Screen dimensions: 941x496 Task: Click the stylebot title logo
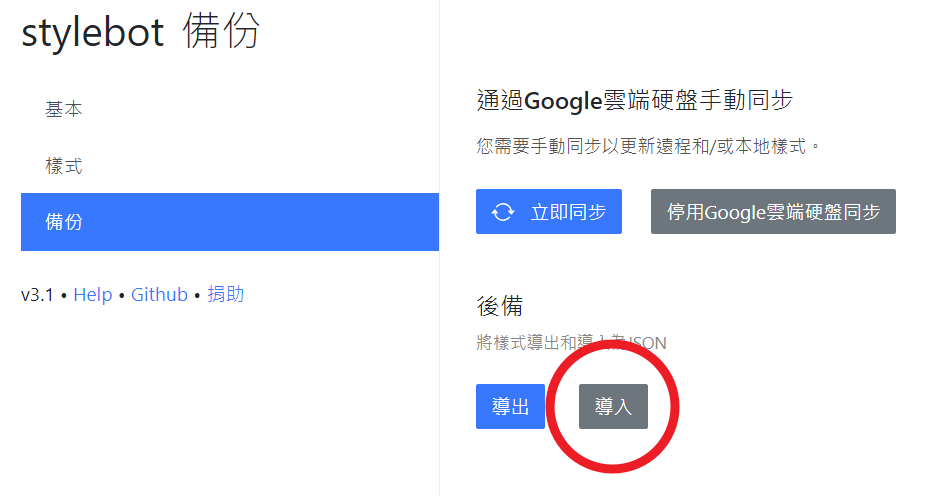[x=92, y=33]
